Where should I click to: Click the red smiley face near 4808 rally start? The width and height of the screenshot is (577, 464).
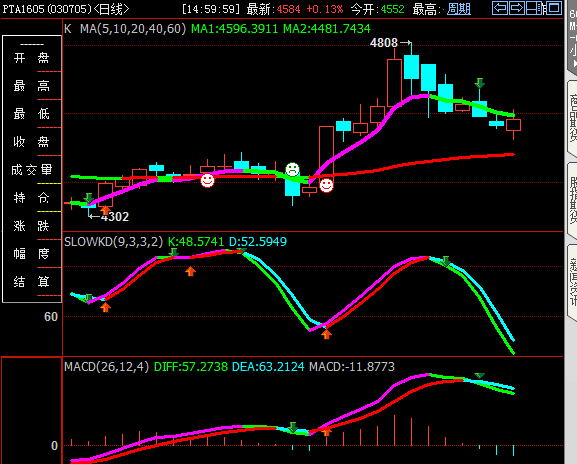[x=326, y=185]
